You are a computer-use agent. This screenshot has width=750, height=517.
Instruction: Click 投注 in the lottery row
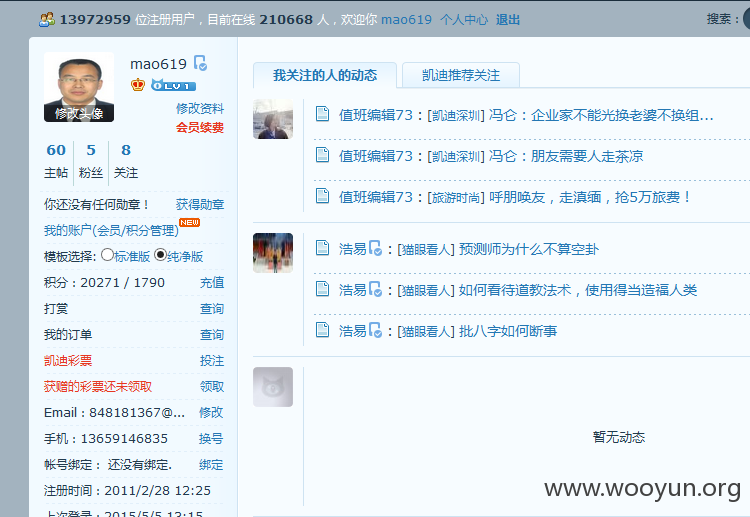[x=212, y=361]
